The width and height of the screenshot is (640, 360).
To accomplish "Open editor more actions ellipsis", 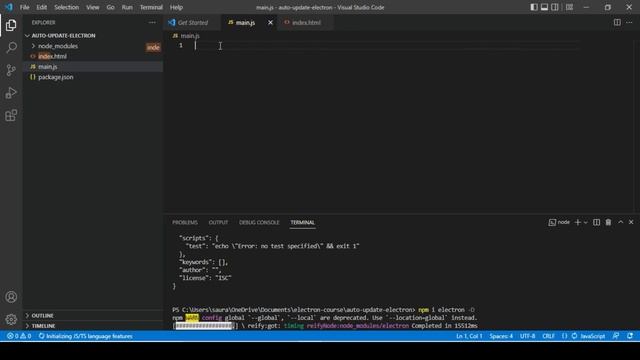I will point(629,22).
